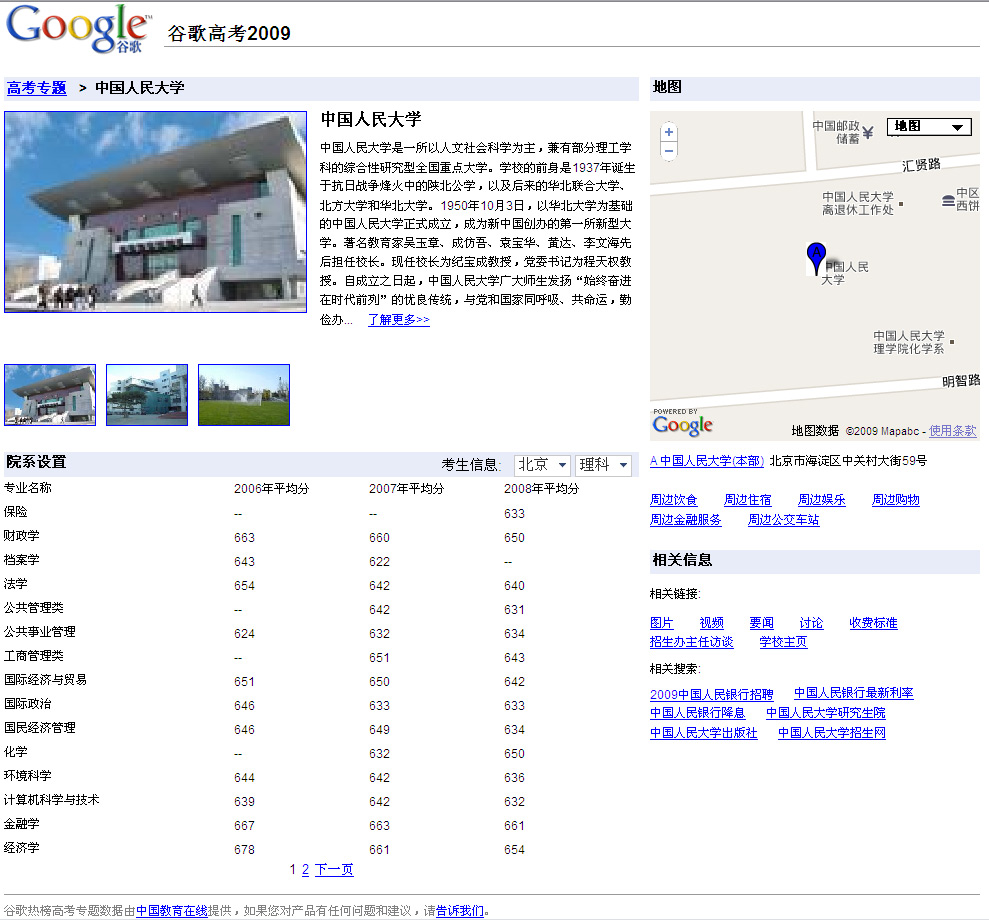
Task: Select the third thumbnail with green lawn
Action: coord(244,395)
